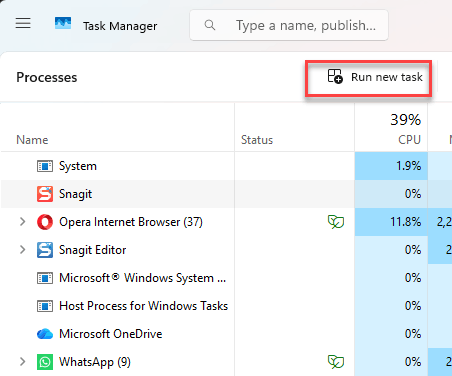Image resolution: width=452 pixels, height=376 pixels.
Task: Click the Opera Internet Browser icon
Action: point(45,222)
